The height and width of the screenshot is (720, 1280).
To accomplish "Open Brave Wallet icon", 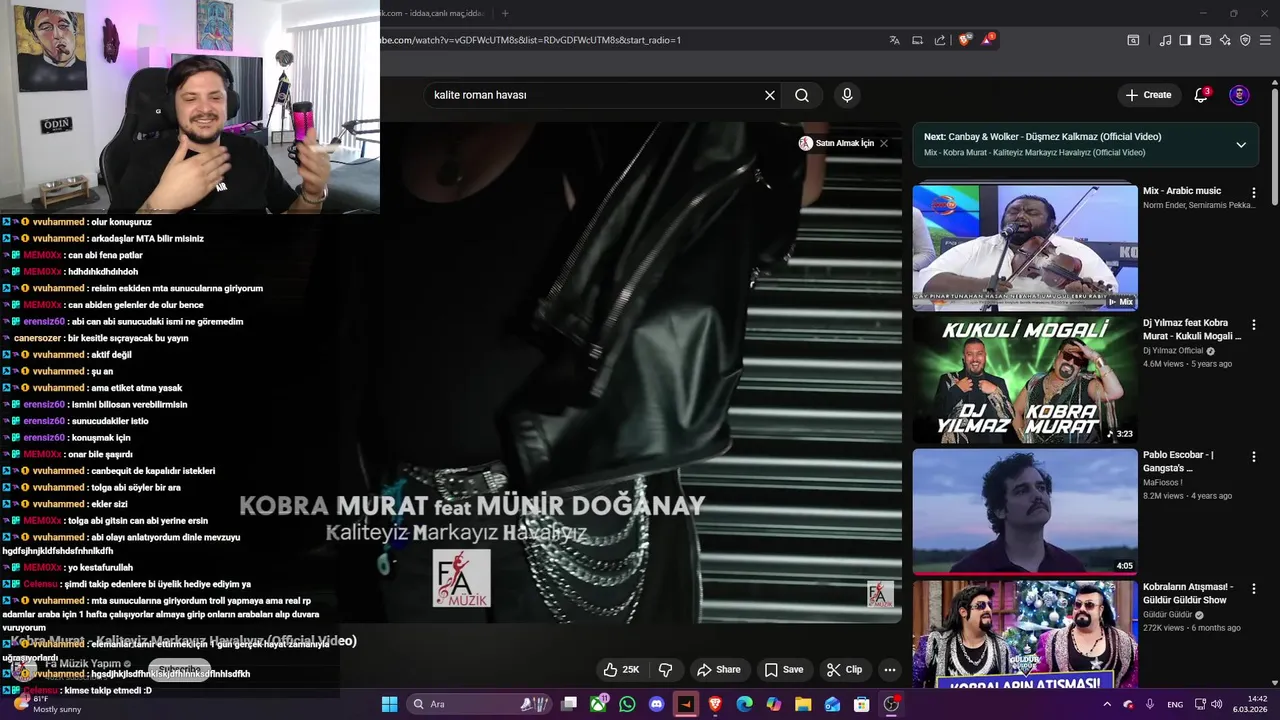I will (1205, 40).
